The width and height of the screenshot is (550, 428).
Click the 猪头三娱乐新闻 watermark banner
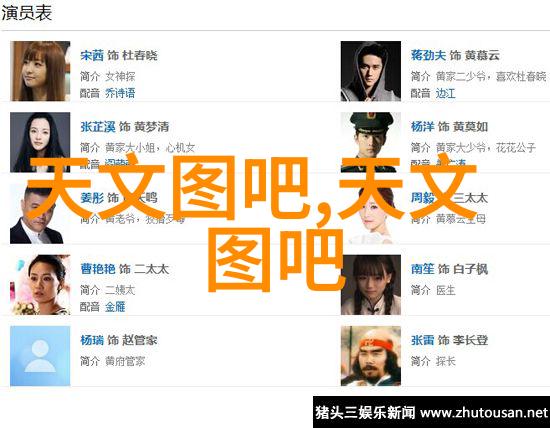click(431, 412)
